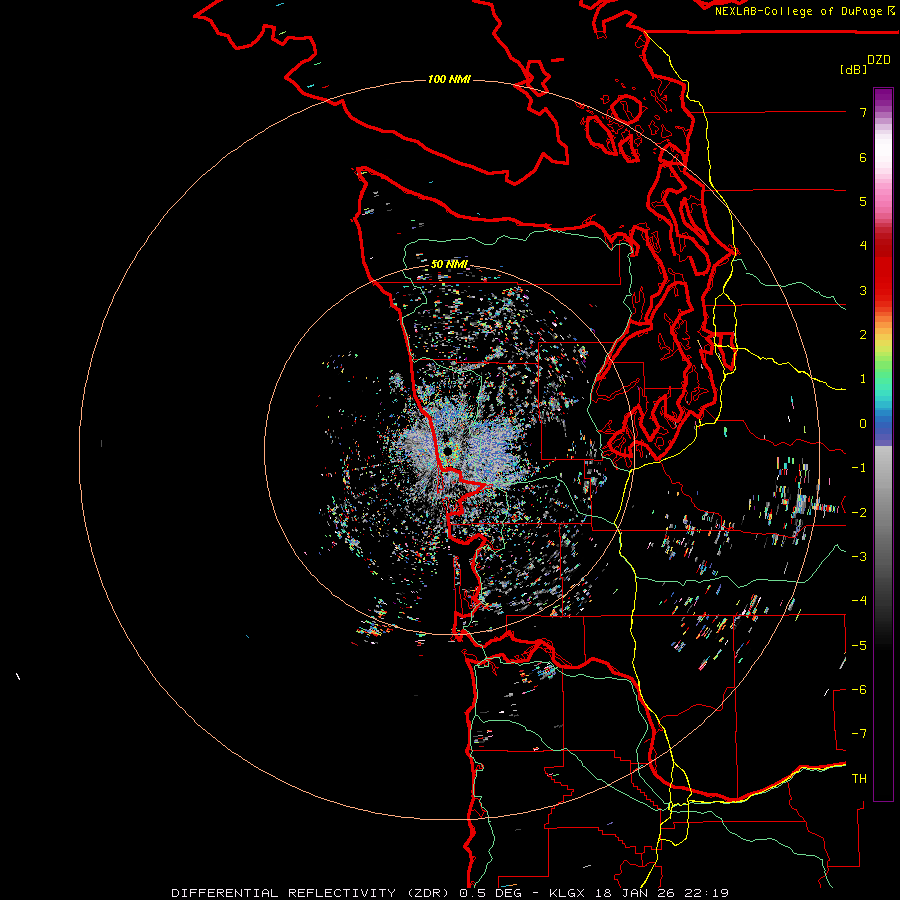Click the TH legend label

[x=859, y=779]
